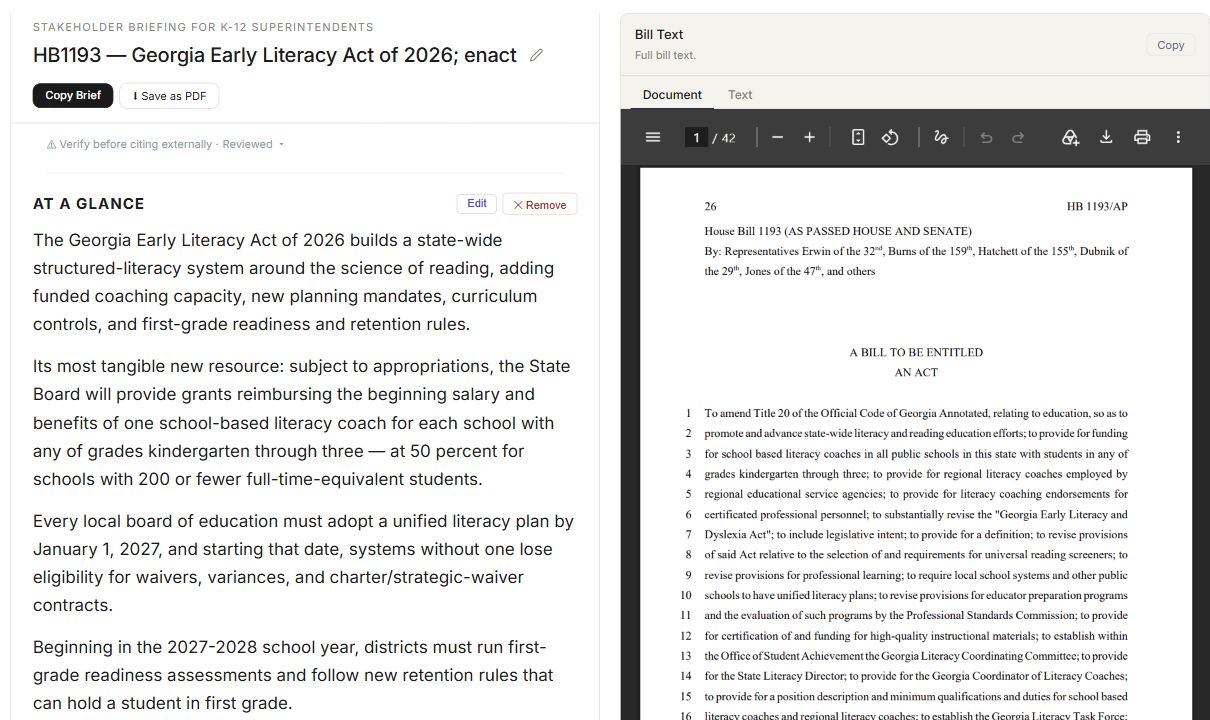Click 'STAKEHOLDER BRIEFING FOR K-12 SUPERINTENDENTS' label

pyautogui.click(x=203, y=27)
